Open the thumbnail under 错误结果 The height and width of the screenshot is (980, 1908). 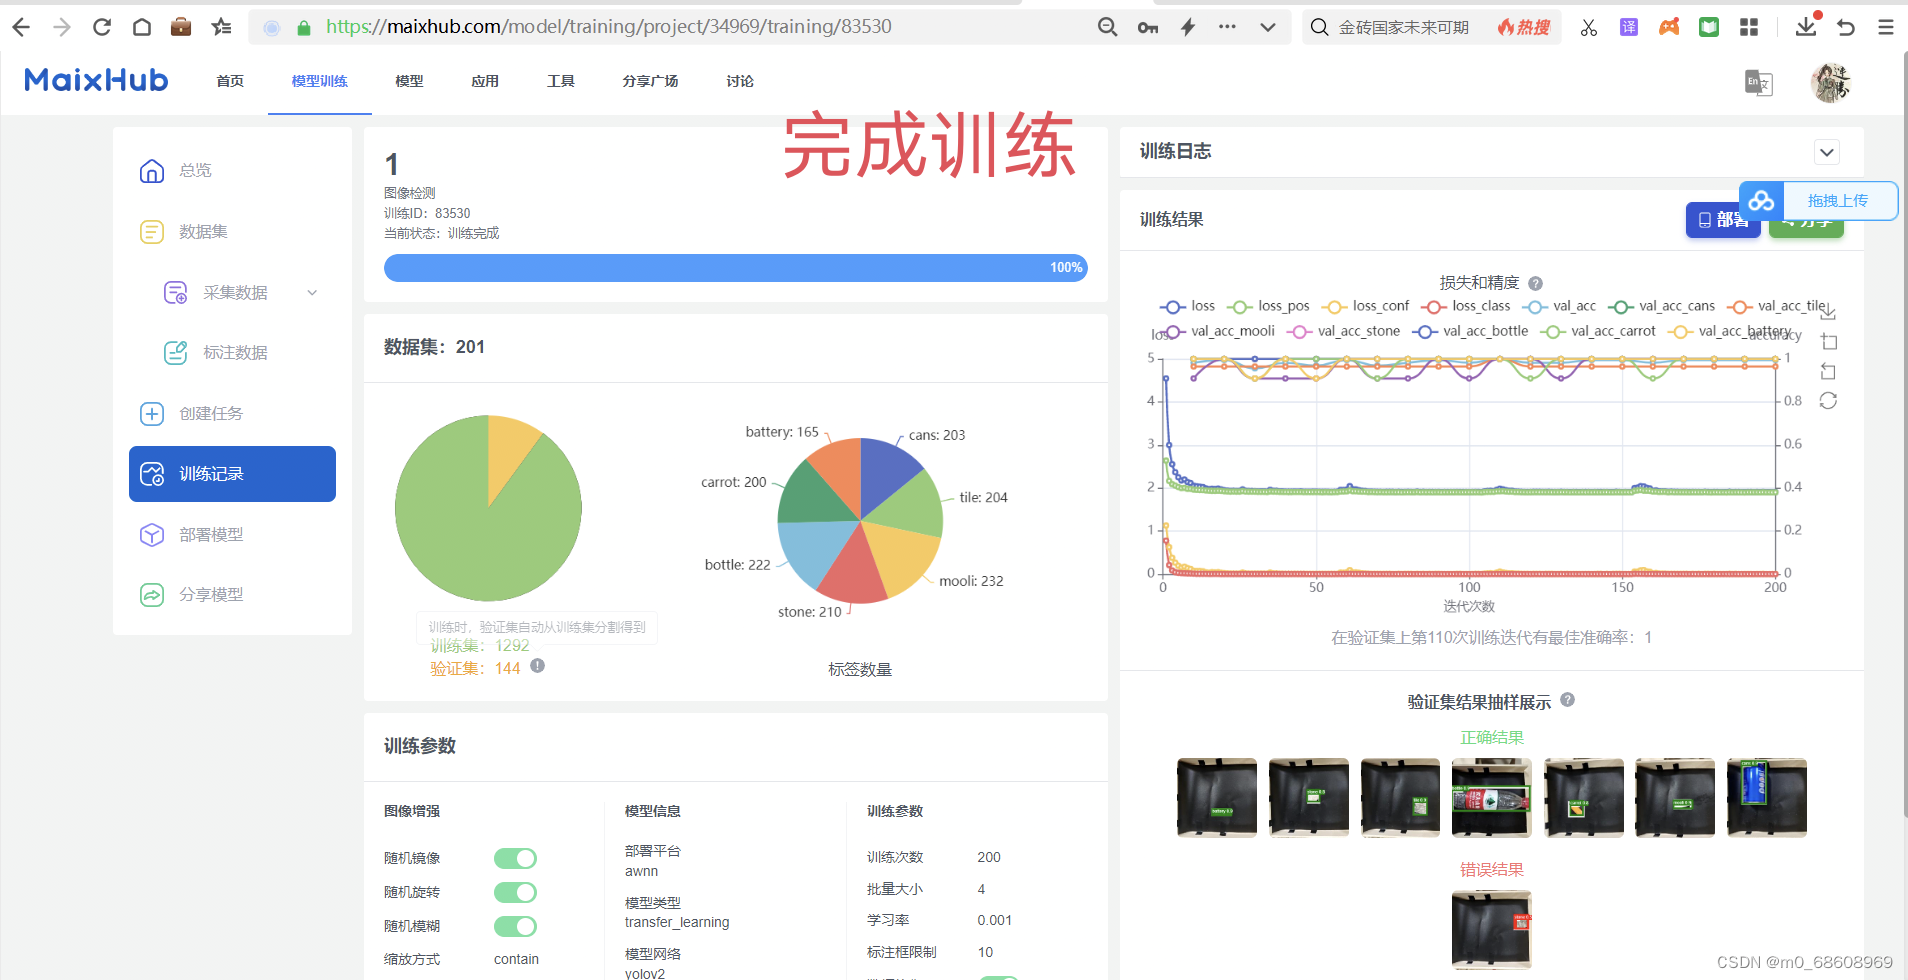click(x=1492, y=929)
